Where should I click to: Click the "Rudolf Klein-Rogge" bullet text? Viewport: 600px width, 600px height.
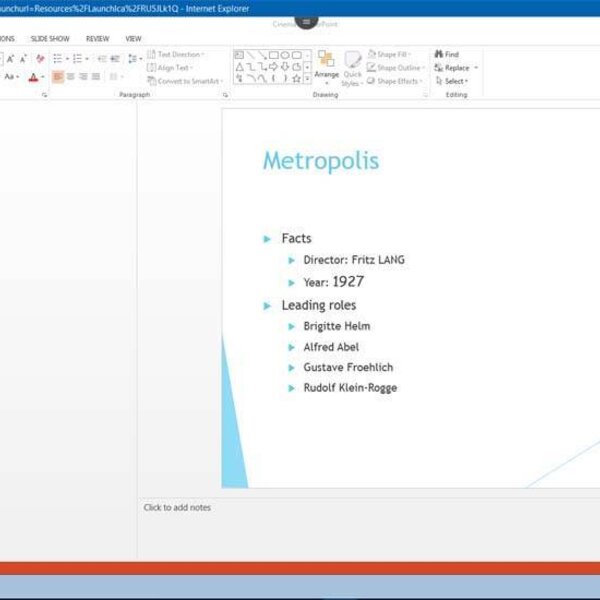[350, 388]
